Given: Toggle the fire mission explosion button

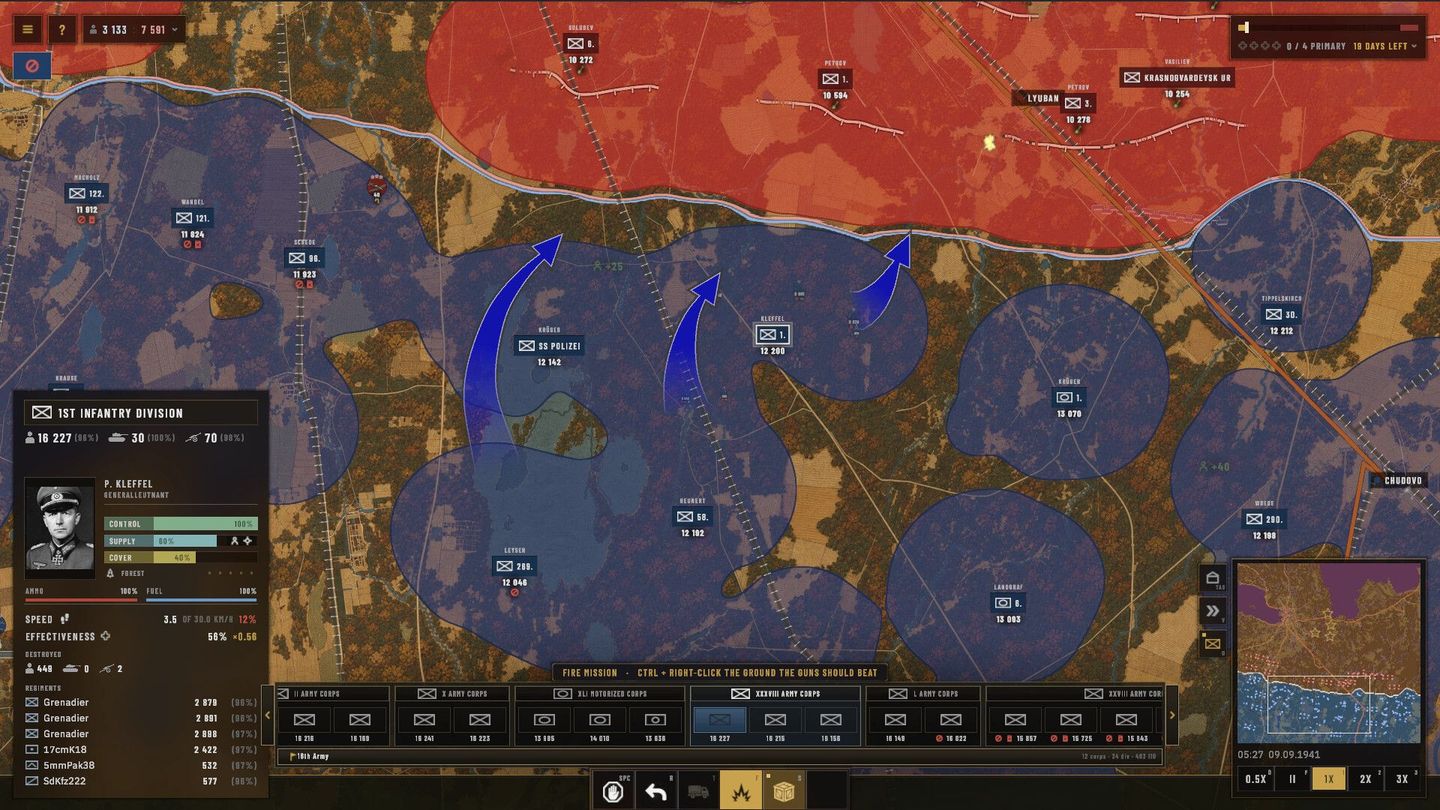Looking at the screenshot, I should coord(742,791).
